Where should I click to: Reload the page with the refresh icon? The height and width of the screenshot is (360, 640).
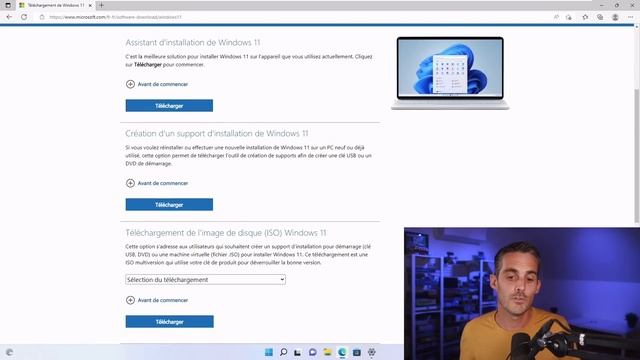[24, 17]
